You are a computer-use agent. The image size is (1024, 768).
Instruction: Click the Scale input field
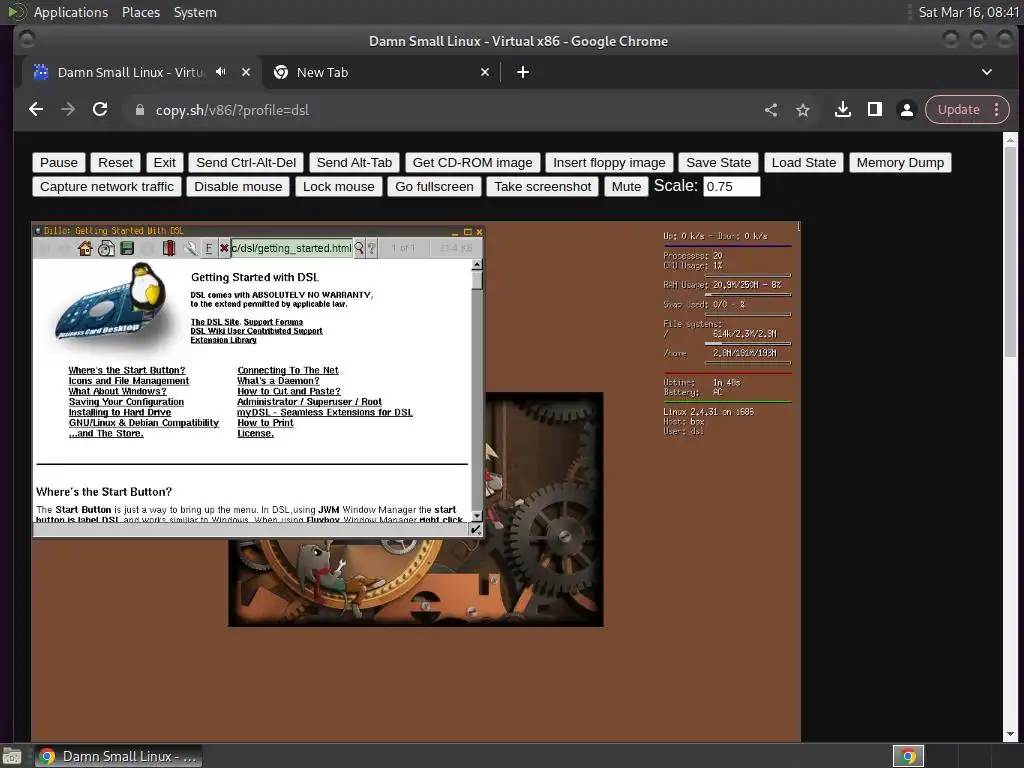[x=731, y=187]
